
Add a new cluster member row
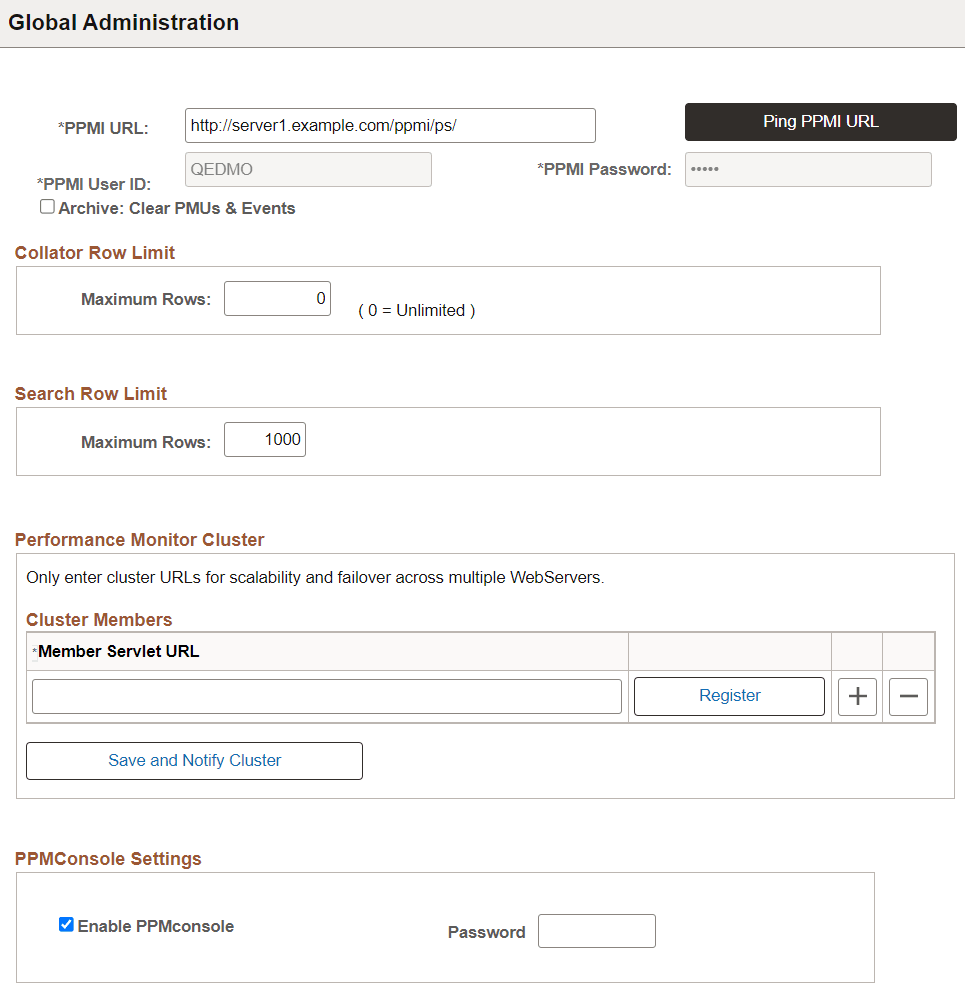tap(857, 696)
